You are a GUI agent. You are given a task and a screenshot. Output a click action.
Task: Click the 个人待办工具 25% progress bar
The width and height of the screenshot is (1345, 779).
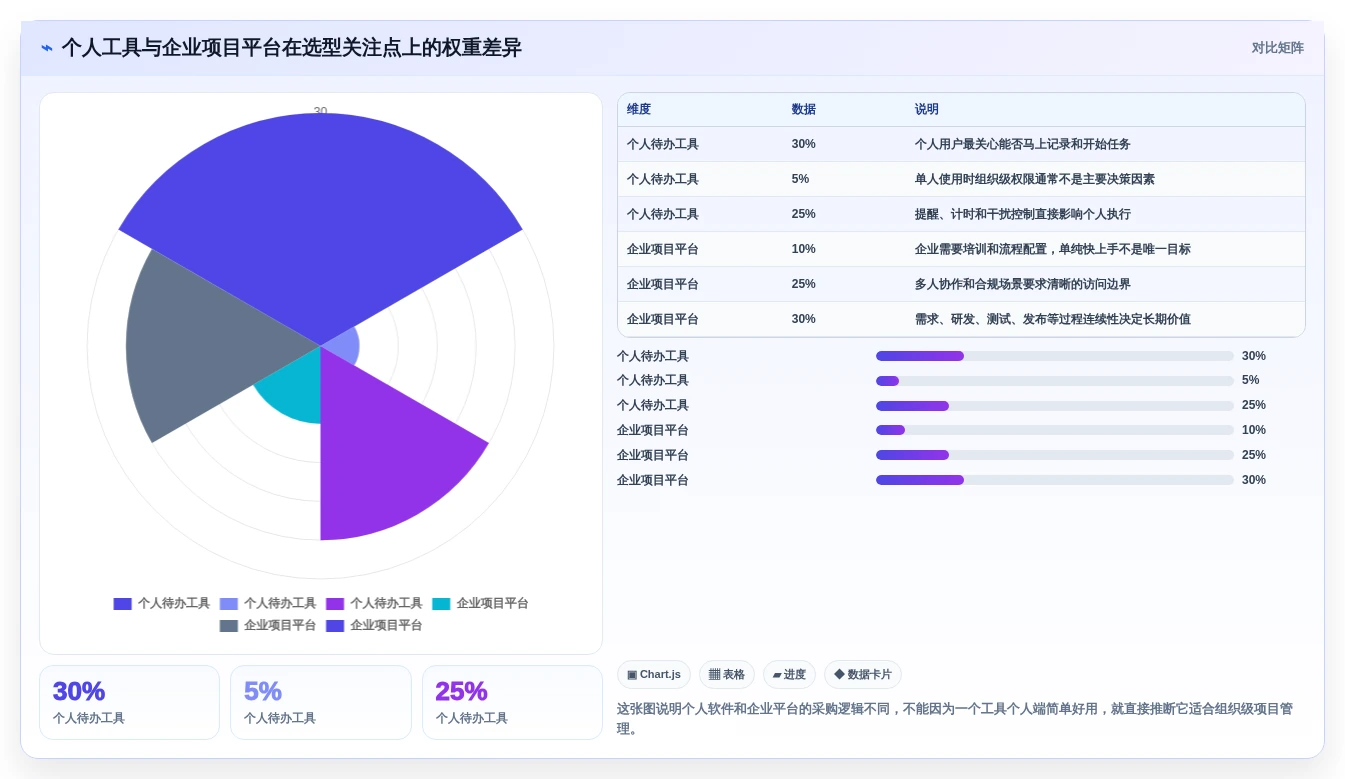pos(1054,406)
